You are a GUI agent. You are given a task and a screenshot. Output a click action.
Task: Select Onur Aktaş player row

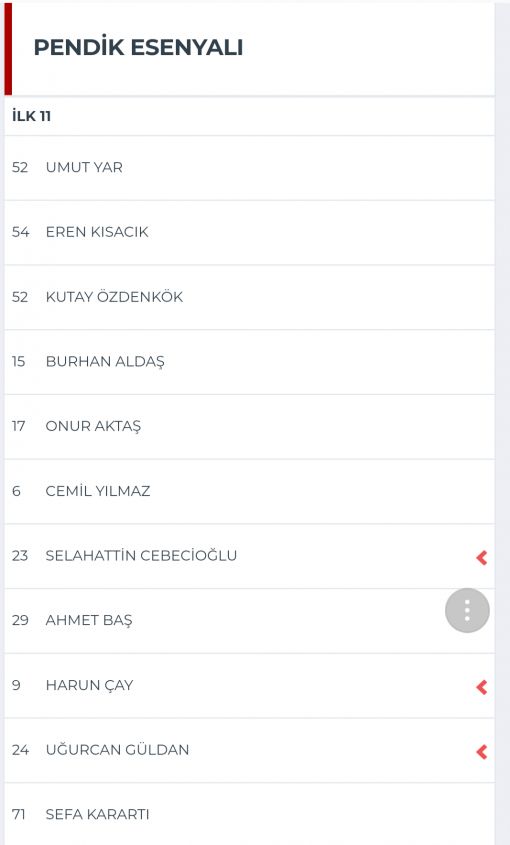point(250,426)
